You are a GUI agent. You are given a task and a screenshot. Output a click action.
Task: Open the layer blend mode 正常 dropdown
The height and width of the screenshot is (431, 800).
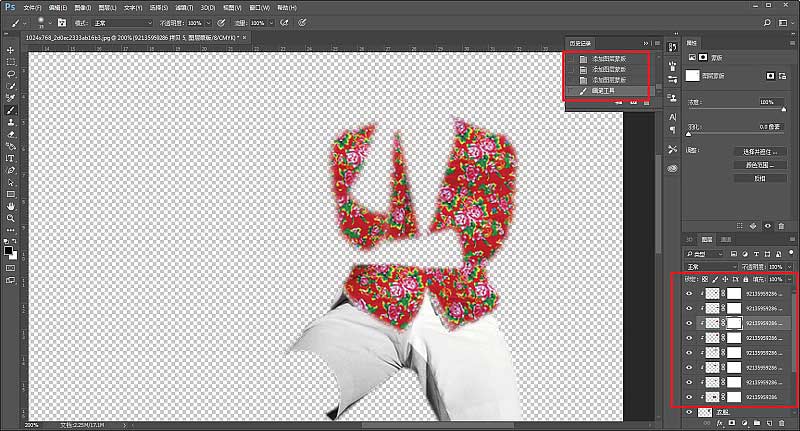[710, 267]
